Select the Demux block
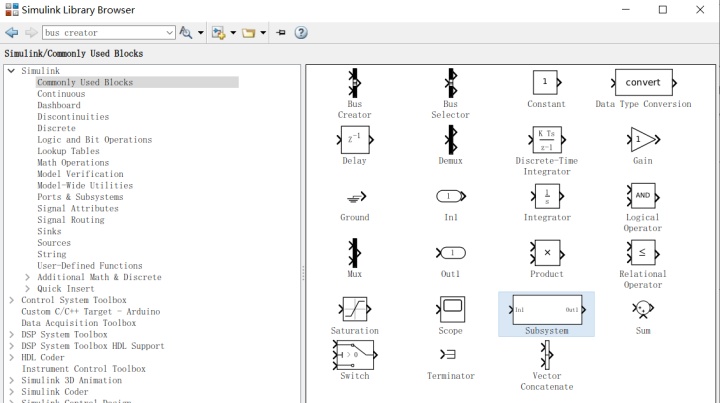This screenshot has width=720, height=403. click(450, 140)
